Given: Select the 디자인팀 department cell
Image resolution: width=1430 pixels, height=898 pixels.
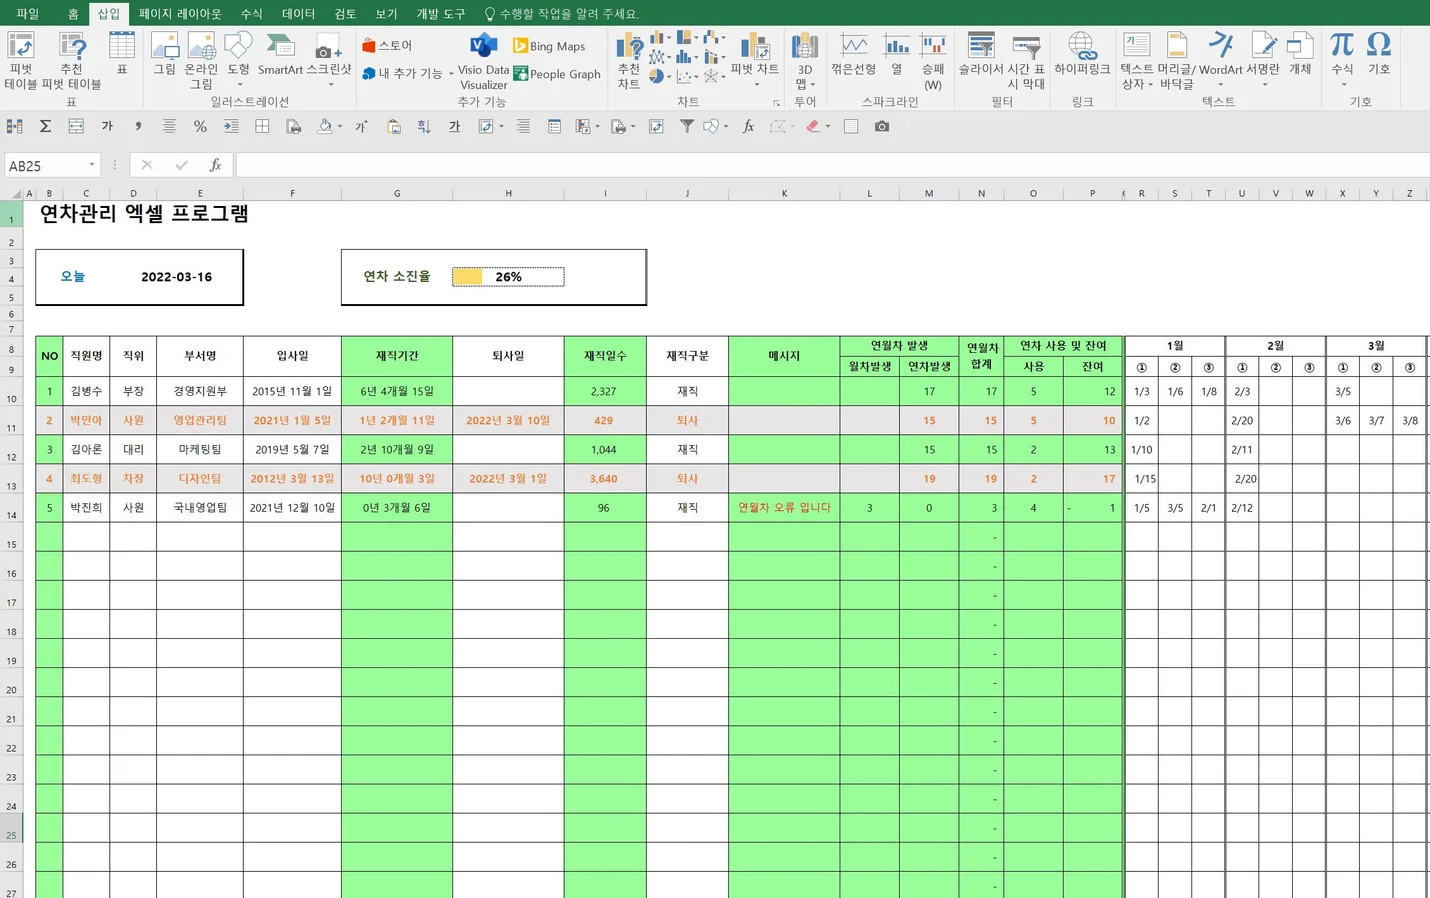Looking at the screenshot, I should click(x=200, y=478).
